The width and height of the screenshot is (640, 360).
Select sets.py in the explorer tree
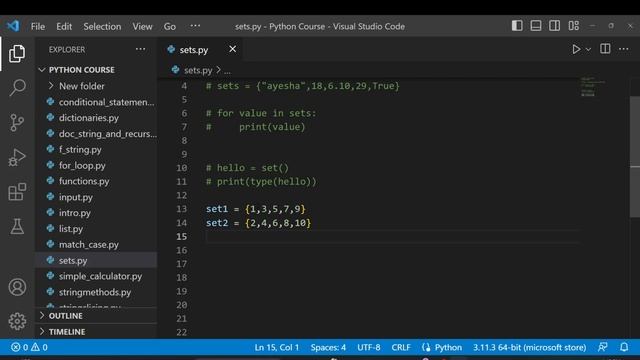96,260
